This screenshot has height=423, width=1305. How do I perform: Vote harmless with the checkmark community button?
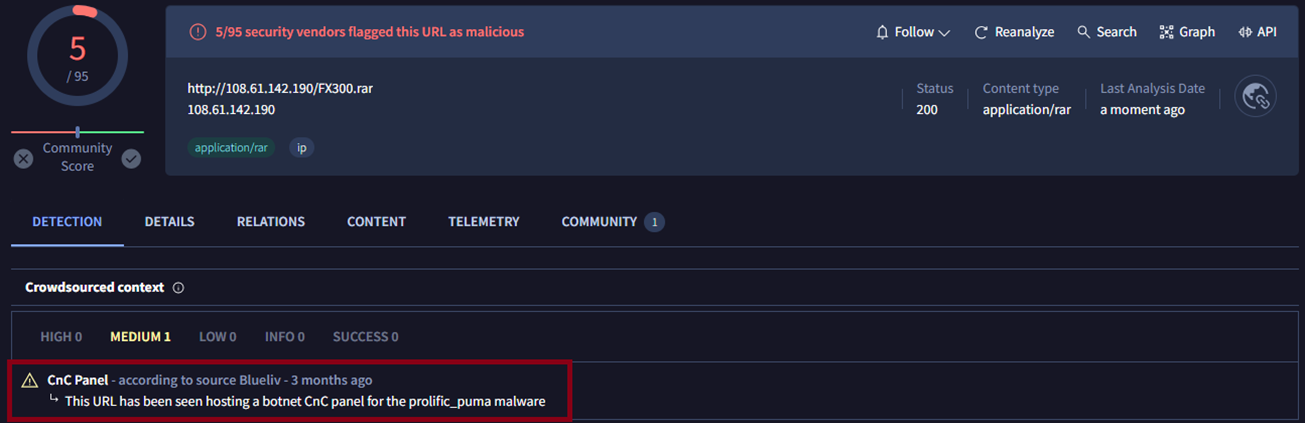click(131, 158)
